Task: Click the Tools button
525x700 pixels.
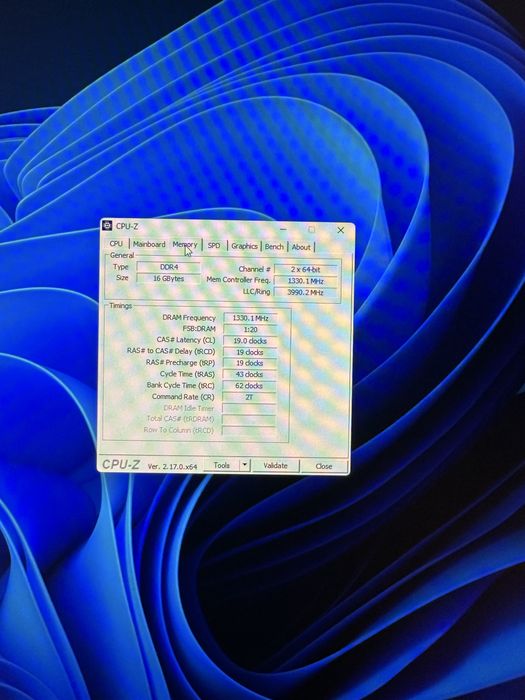Action: click(221, 465)
